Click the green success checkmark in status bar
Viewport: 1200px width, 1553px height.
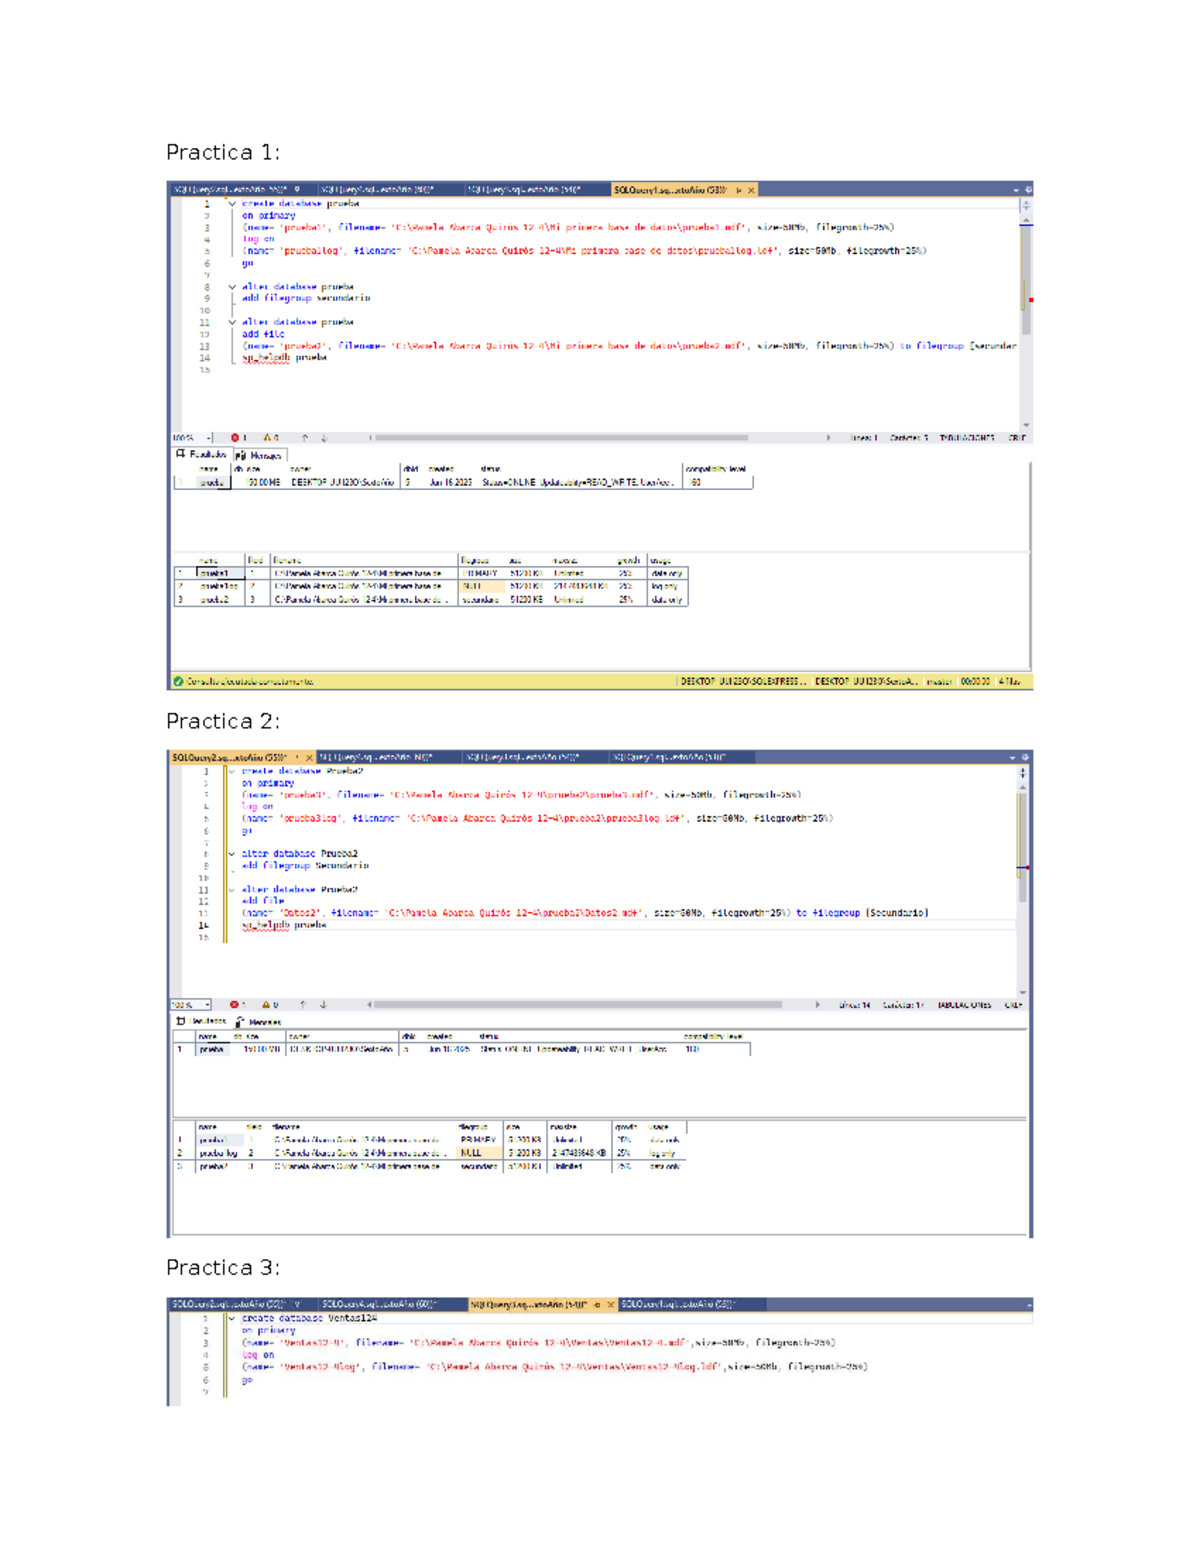pos(176,681)
